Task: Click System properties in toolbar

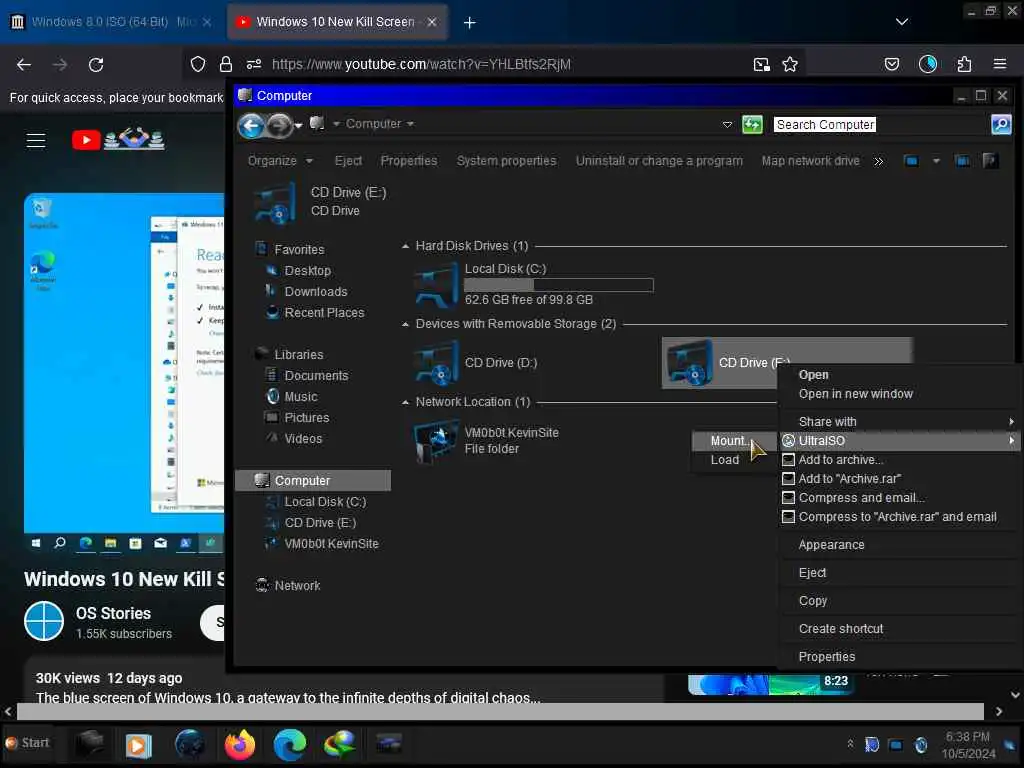Action: coord(506,161)
